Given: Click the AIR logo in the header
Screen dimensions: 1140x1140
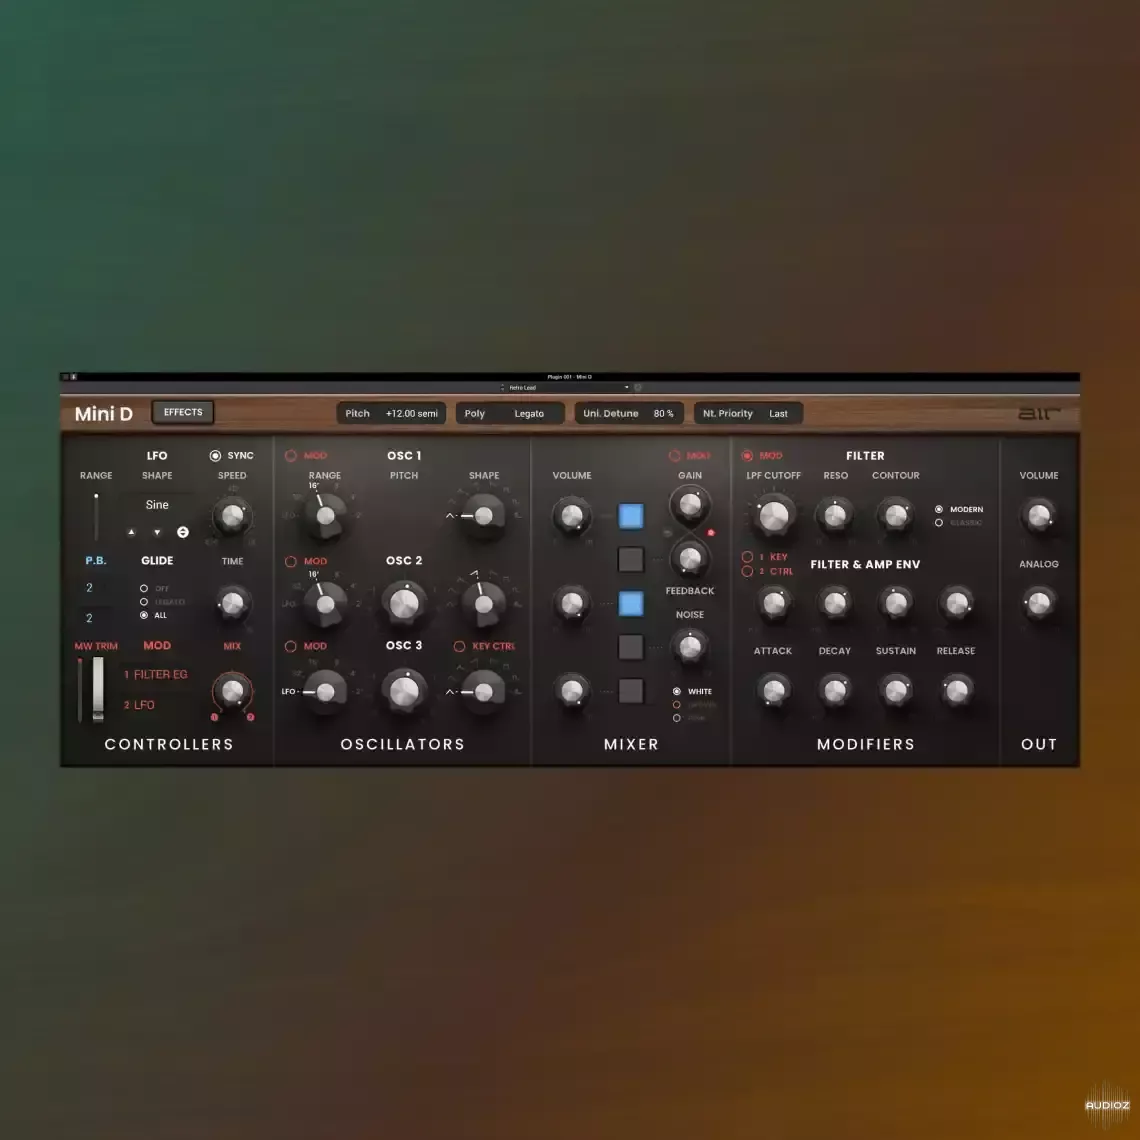Looking at the screenshot, I should (x=1038, y=413).
